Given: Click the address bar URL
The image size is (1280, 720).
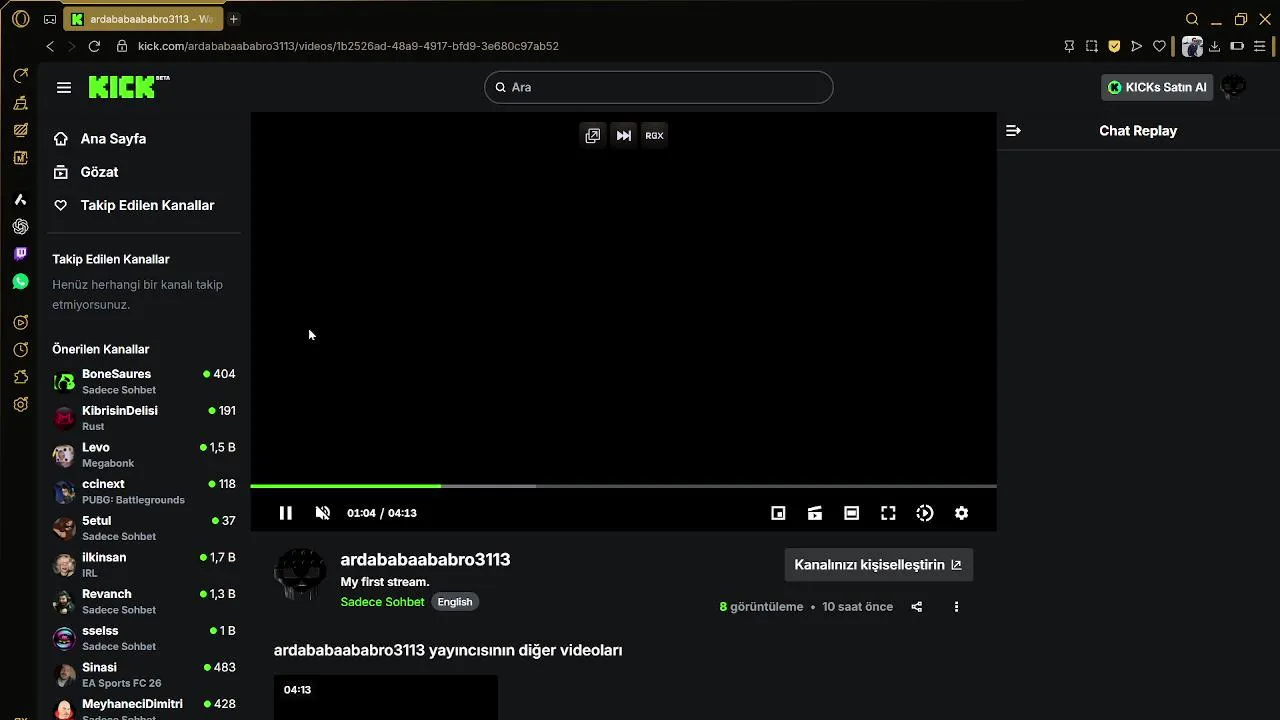Looking at the screenshot, I should click(348, 46).
